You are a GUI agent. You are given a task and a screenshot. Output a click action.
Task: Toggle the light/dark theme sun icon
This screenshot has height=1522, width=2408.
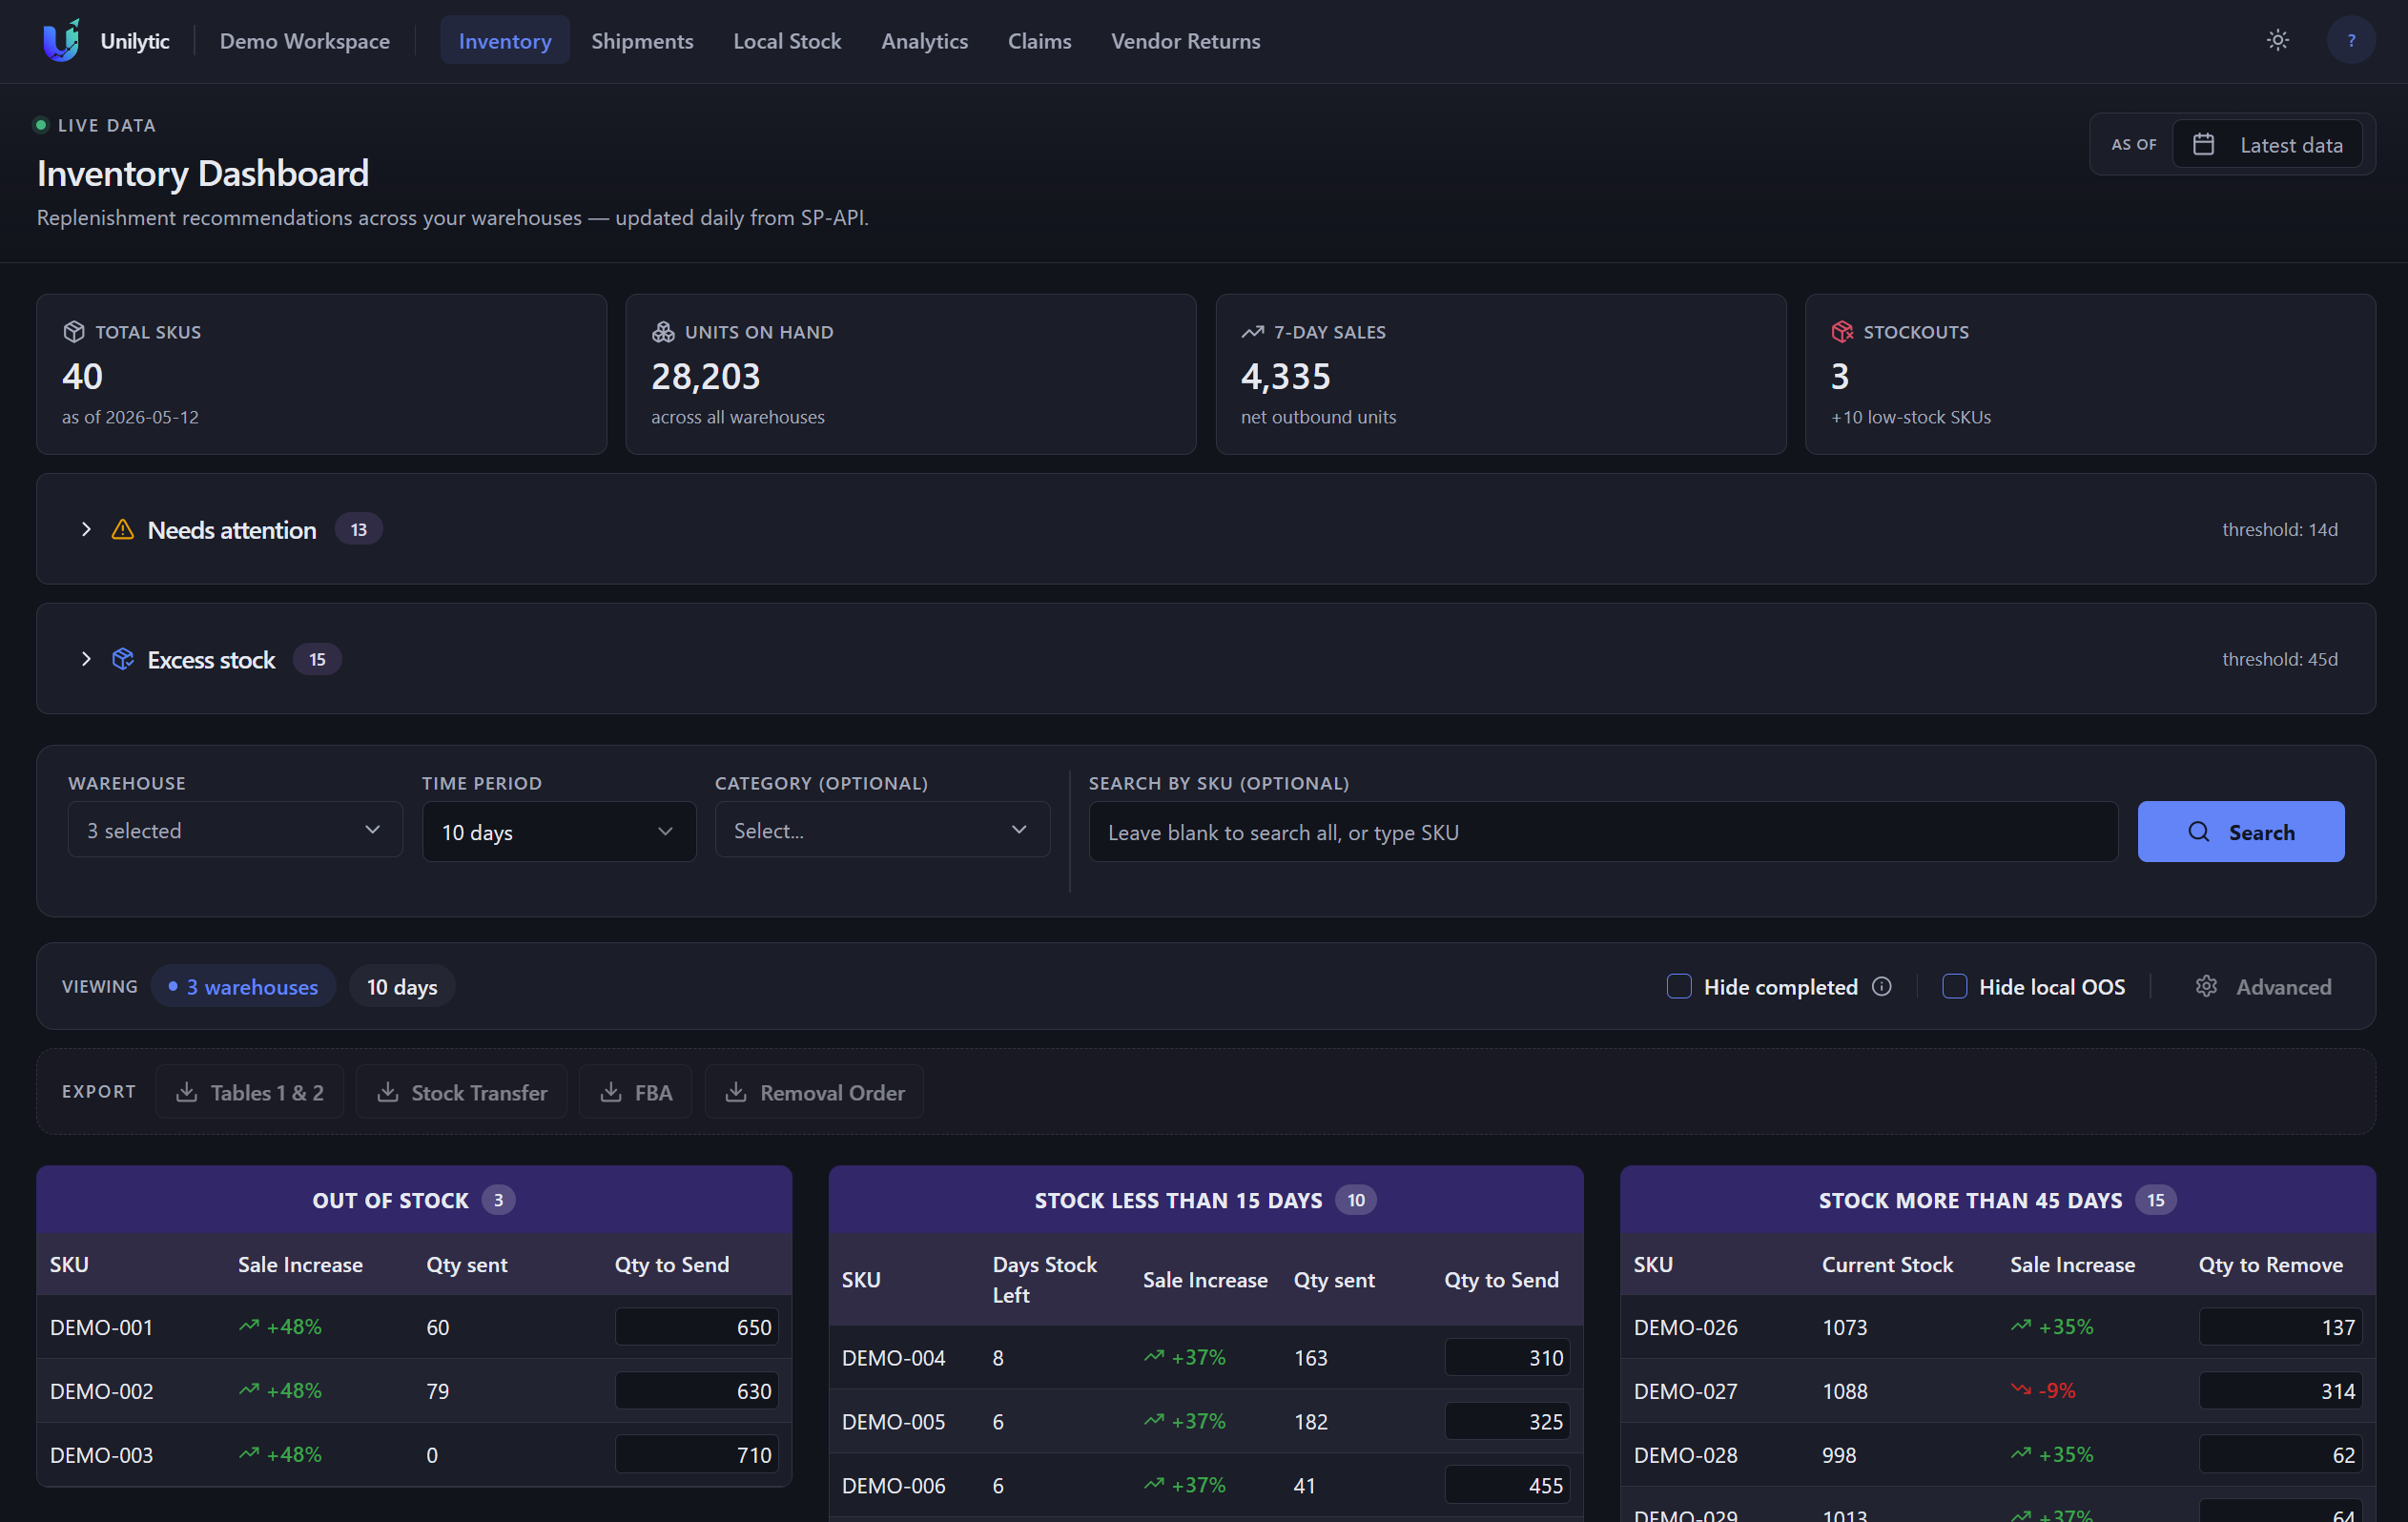(2278, 40)
